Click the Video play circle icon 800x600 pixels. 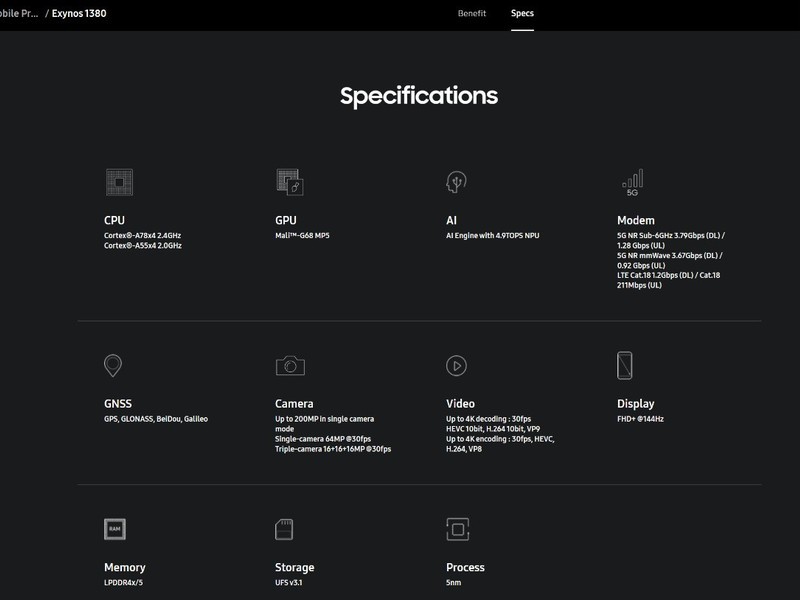click(456, 366)
